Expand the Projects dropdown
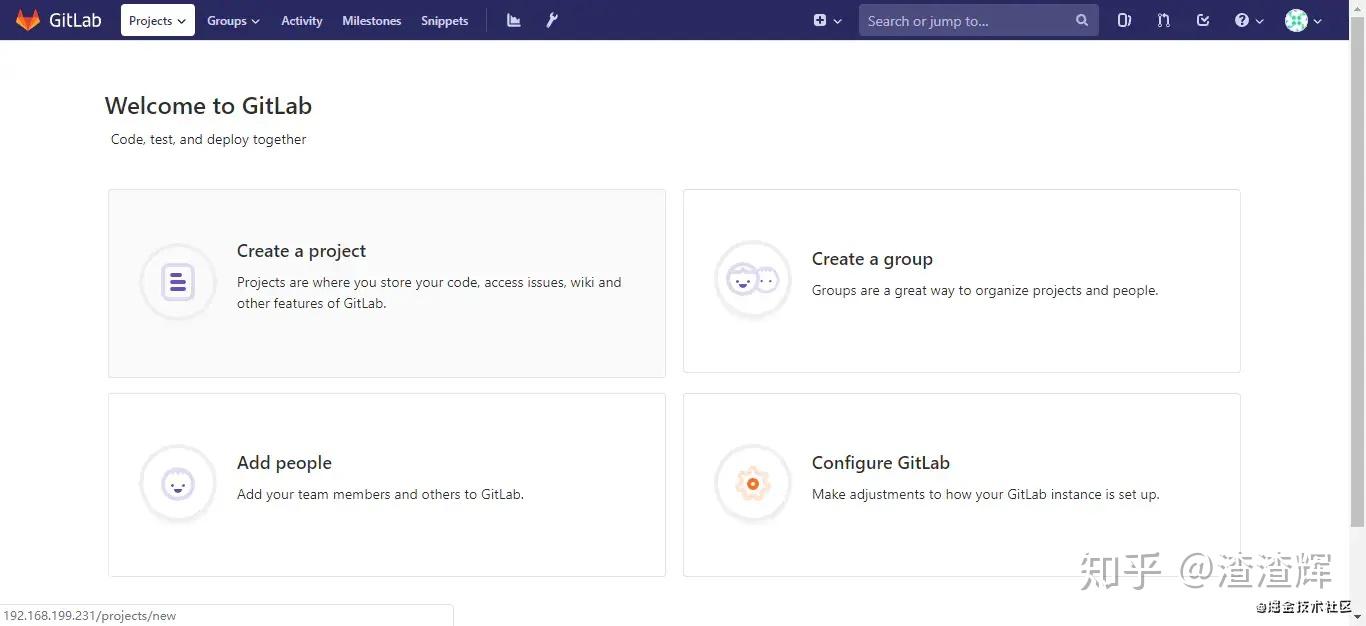 (157, 20)
